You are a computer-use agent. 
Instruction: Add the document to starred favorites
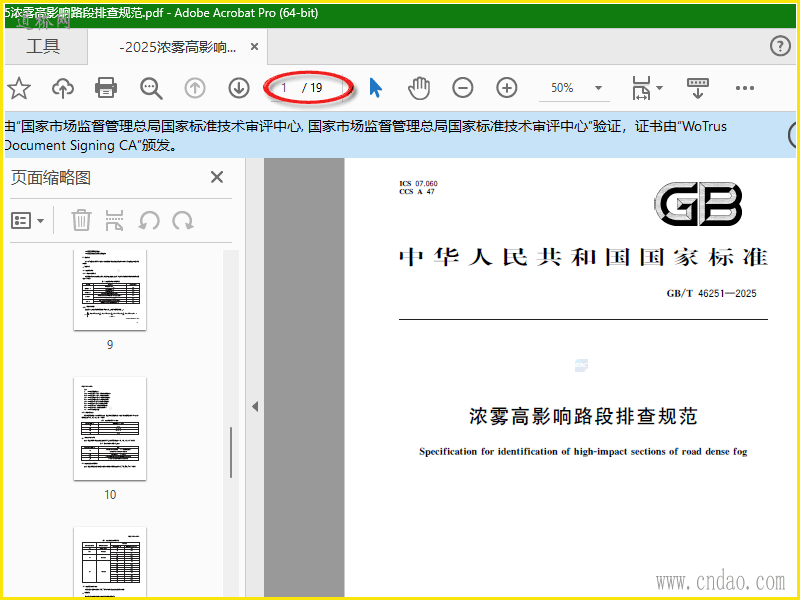pyautogui.click(x=19, y=88)
